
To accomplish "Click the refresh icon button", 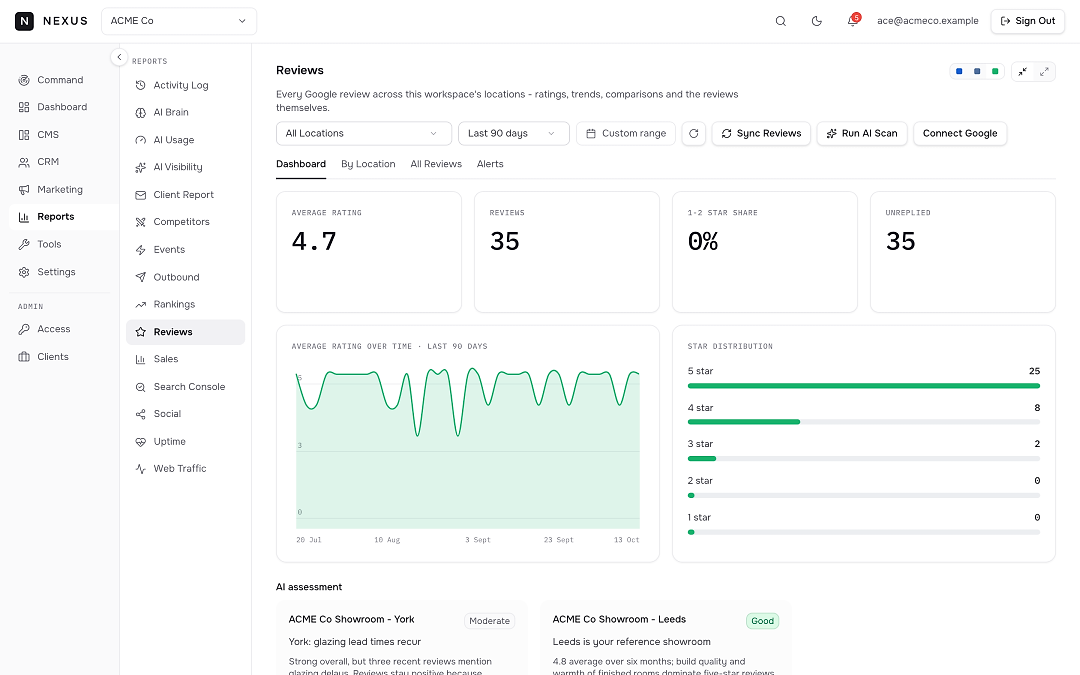I will 694,134.
